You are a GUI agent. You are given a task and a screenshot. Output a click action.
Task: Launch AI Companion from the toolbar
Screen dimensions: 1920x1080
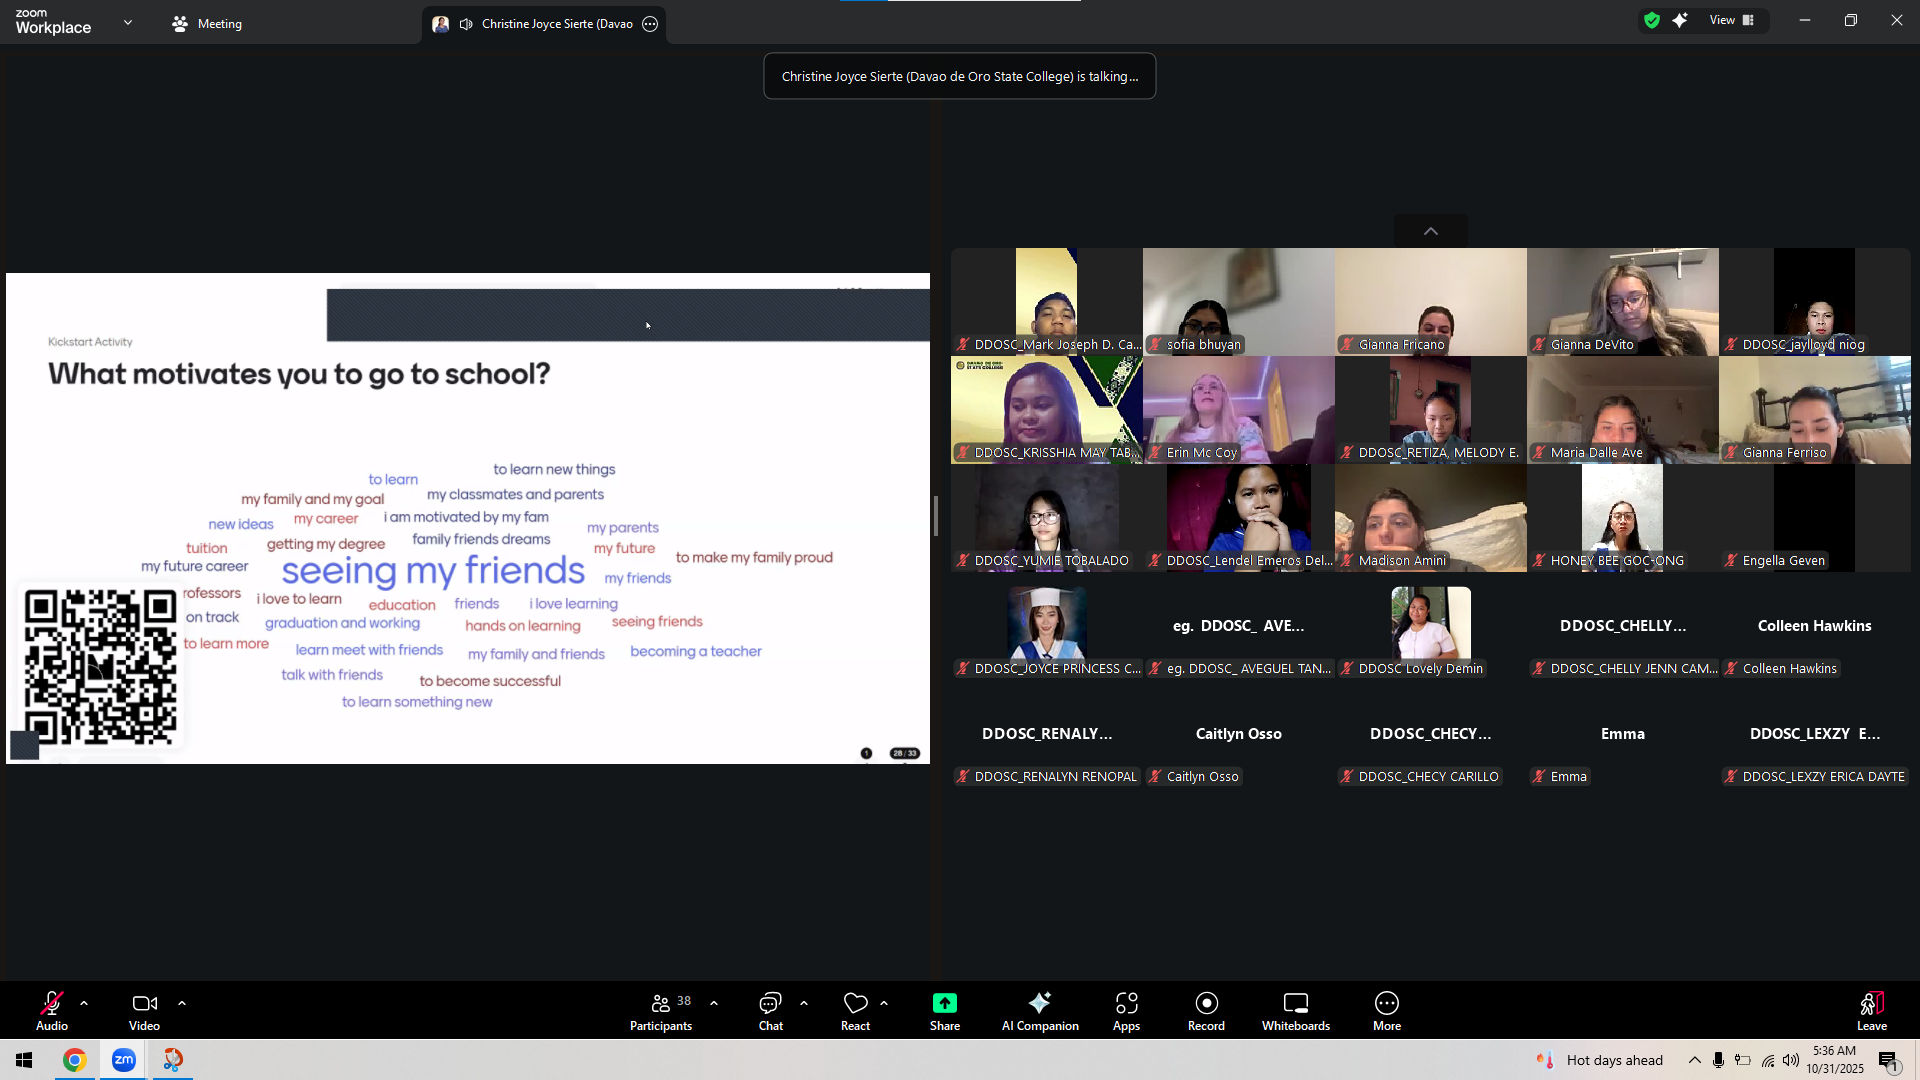coord(1040,1010)
